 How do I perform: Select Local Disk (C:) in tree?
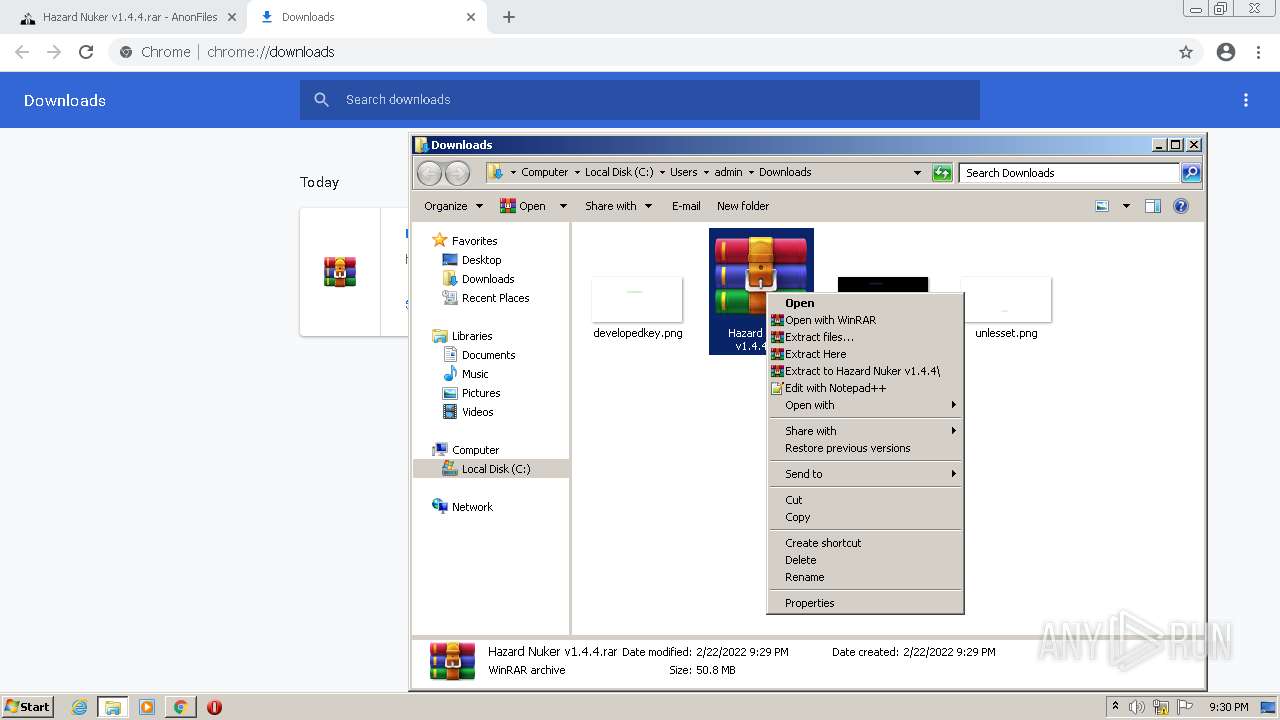496,469
